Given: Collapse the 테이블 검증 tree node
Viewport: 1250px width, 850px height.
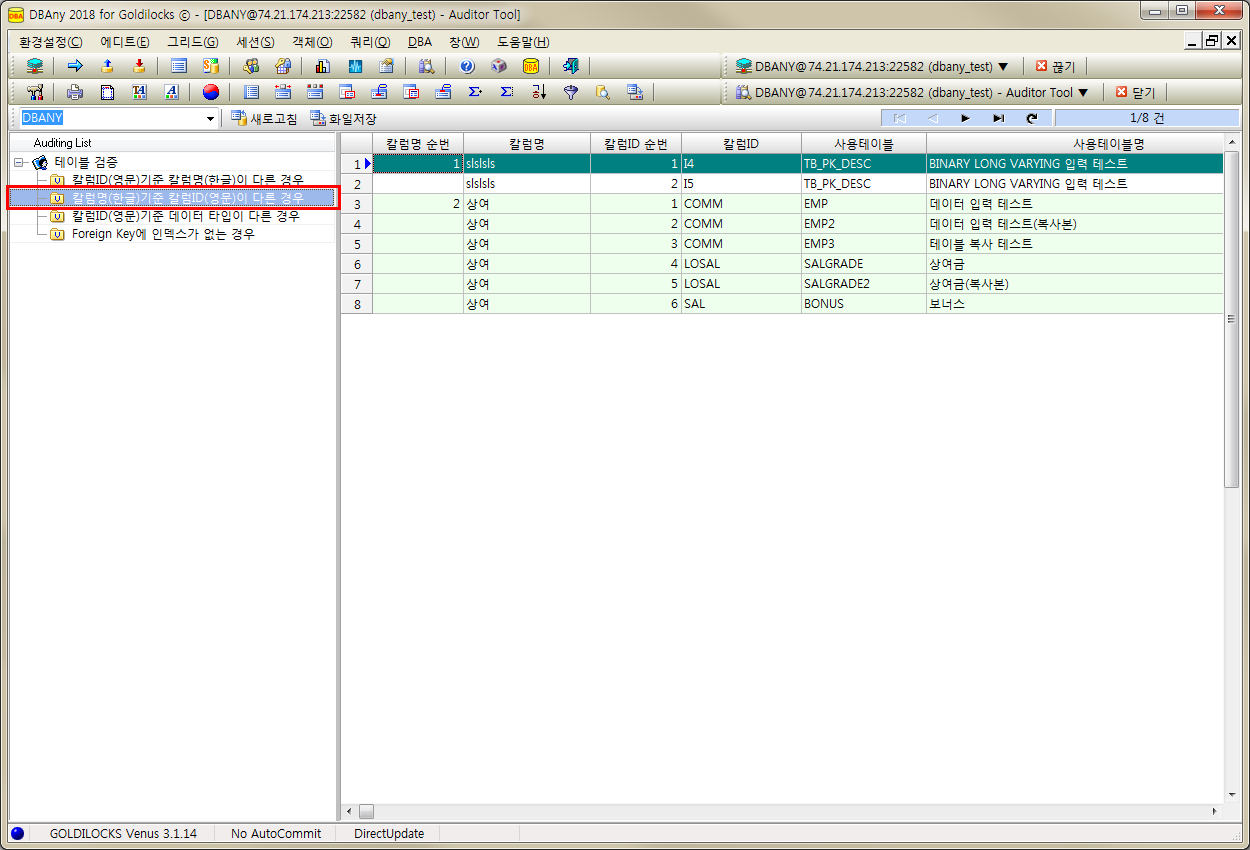Looking at the screenshot, I should (19, 162).
